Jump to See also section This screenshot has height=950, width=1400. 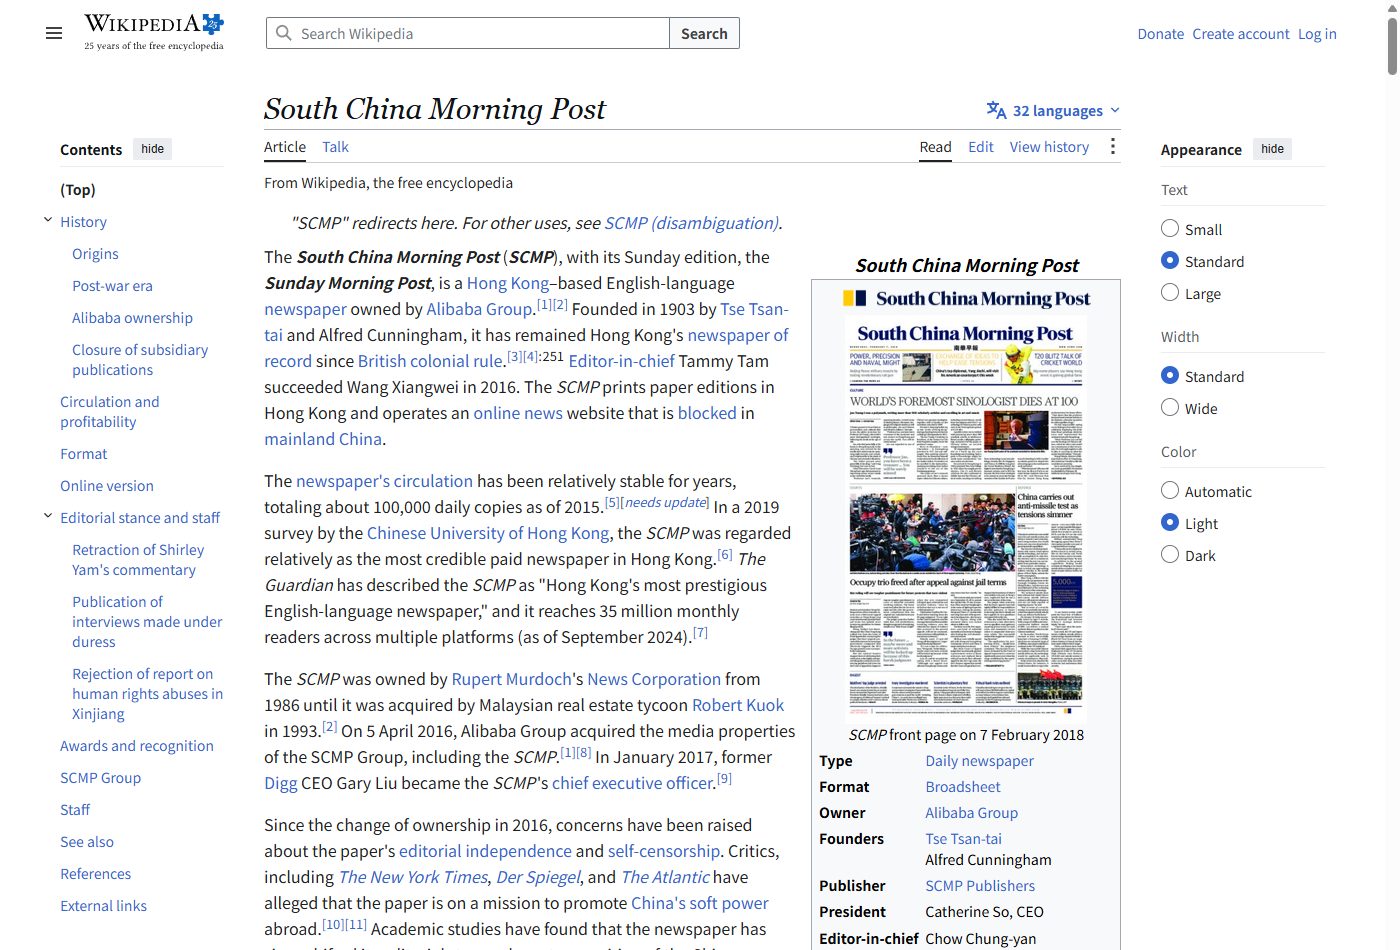pyautogui.click(x=87, y=842)
